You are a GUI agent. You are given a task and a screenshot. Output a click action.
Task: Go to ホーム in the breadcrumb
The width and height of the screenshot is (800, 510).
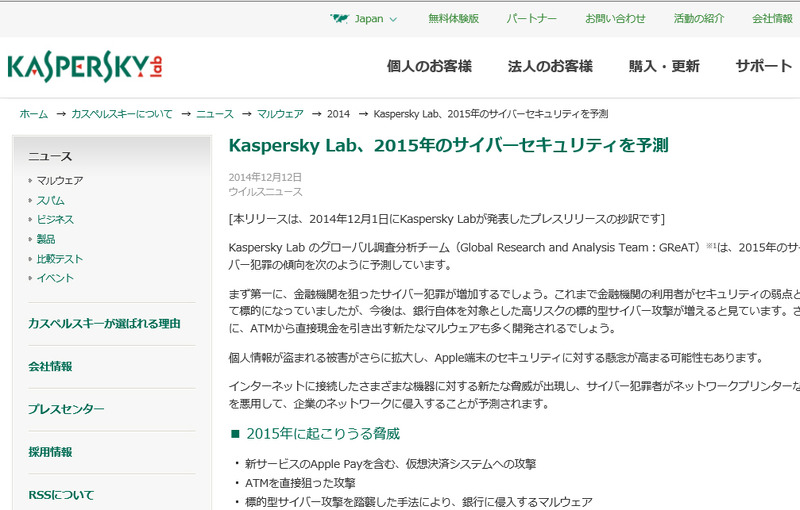pos(33,114)
